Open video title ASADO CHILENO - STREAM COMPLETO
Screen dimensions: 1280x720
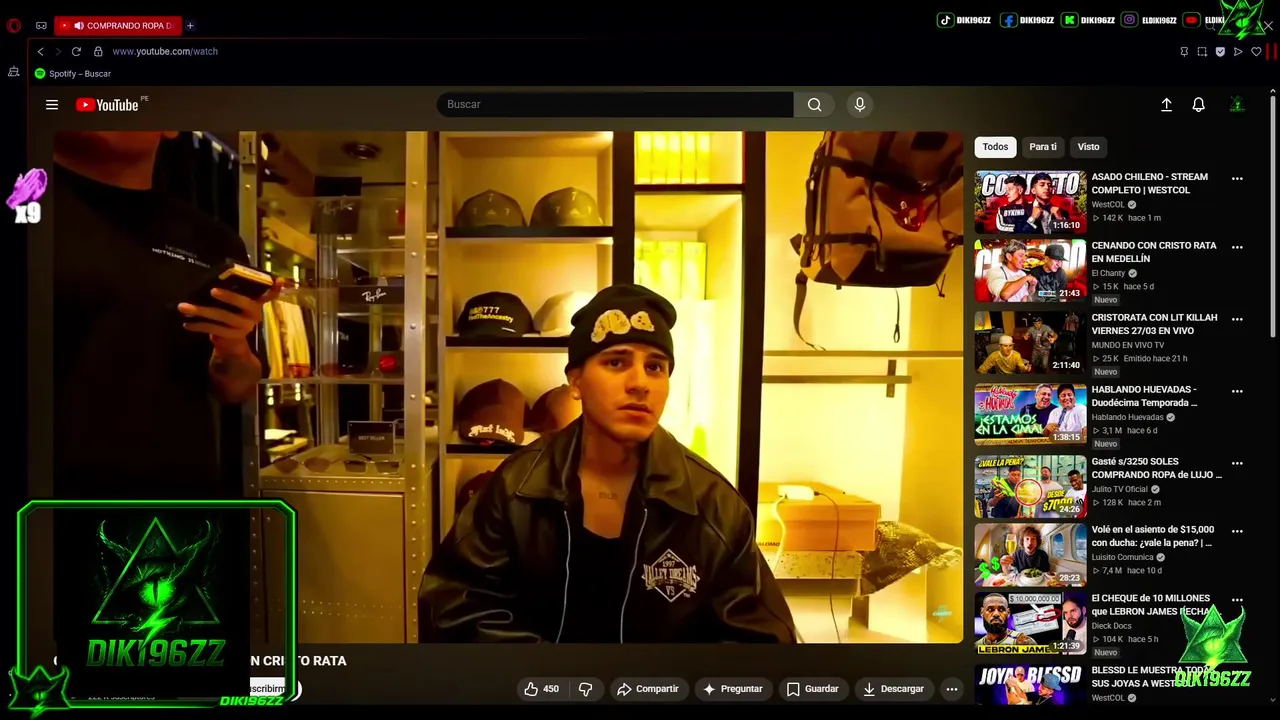click(1150, 184)
